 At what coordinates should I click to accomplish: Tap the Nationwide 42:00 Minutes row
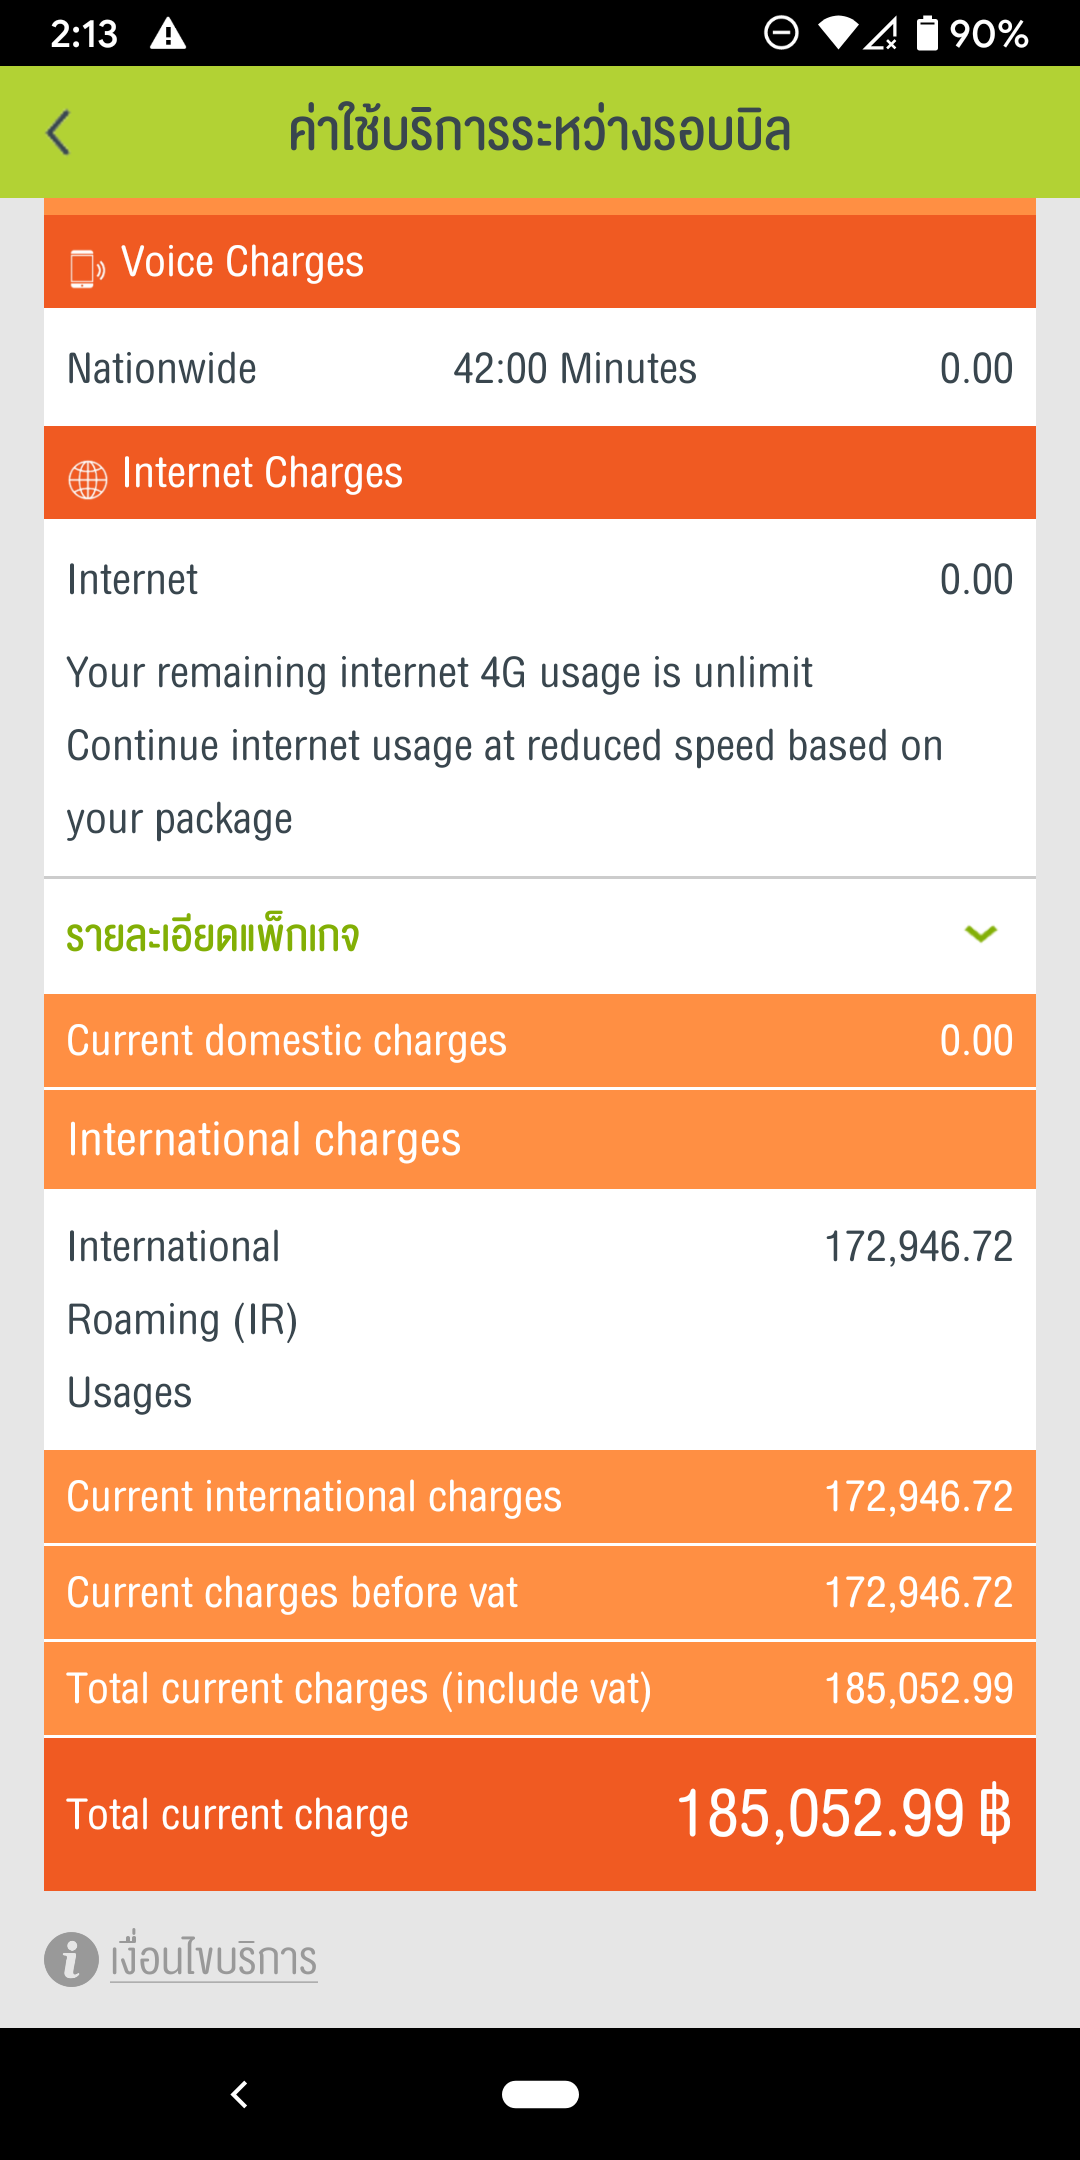coord(540,368)
